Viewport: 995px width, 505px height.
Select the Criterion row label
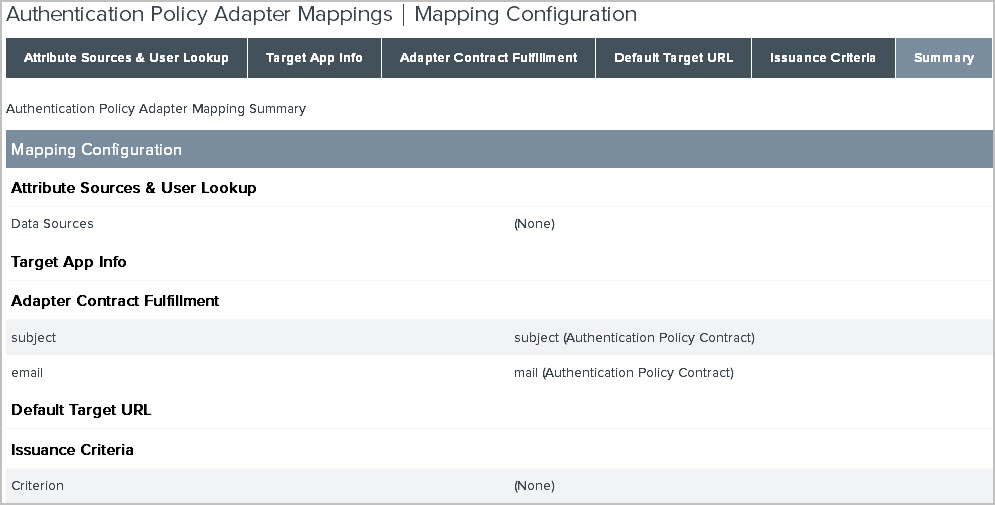click(x=37, y=486)
